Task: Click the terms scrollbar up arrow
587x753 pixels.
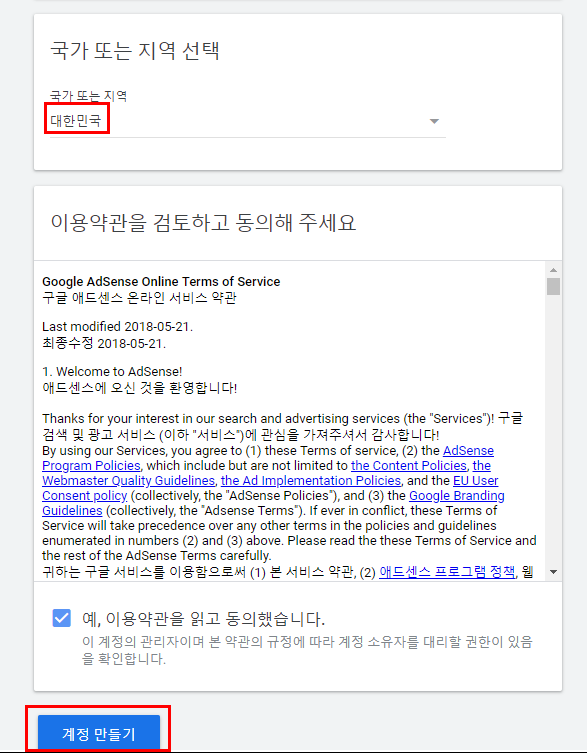Action: [553, 270]
